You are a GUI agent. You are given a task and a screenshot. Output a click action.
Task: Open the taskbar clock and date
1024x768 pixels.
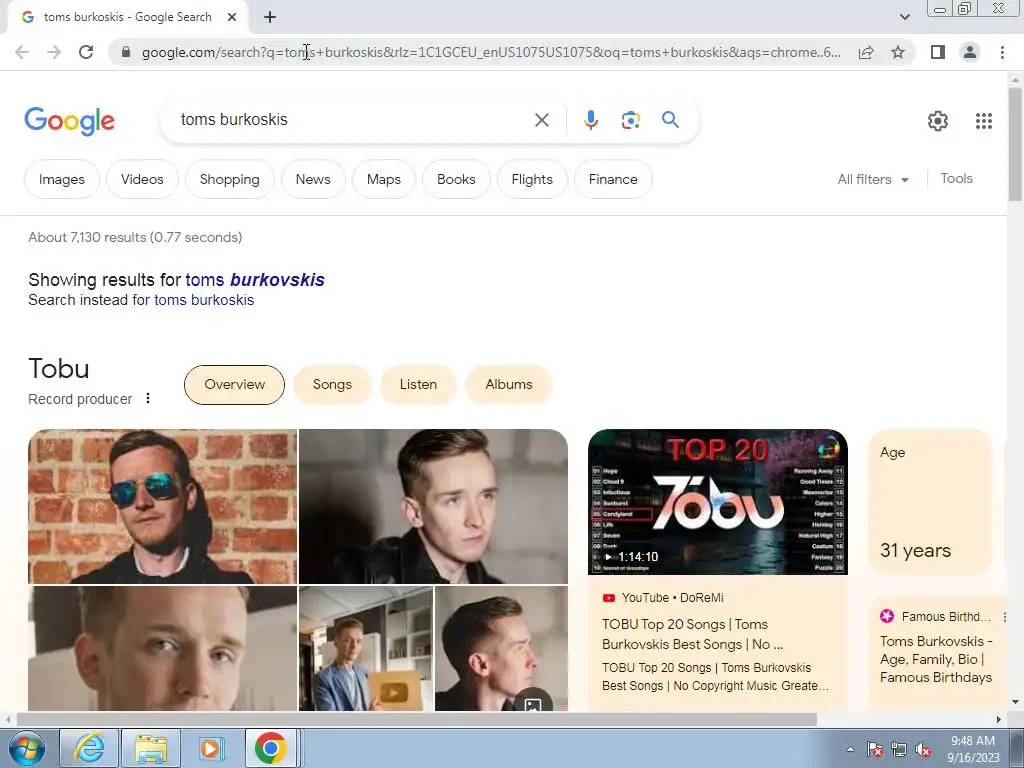tap(973, 749)
